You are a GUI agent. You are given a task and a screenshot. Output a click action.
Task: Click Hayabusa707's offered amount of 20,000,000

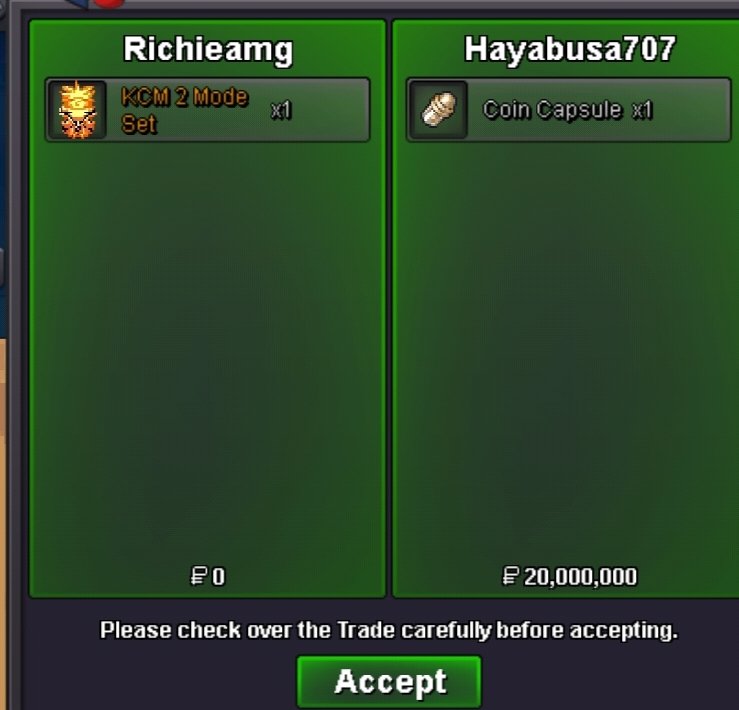click(x=580, y=576)
